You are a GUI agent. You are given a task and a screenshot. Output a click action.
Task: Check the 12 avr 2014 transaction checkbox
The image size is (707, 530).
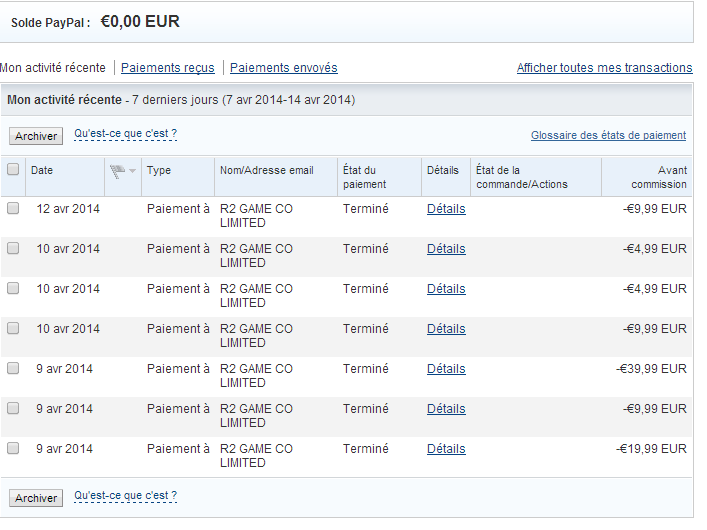point(13,209)
